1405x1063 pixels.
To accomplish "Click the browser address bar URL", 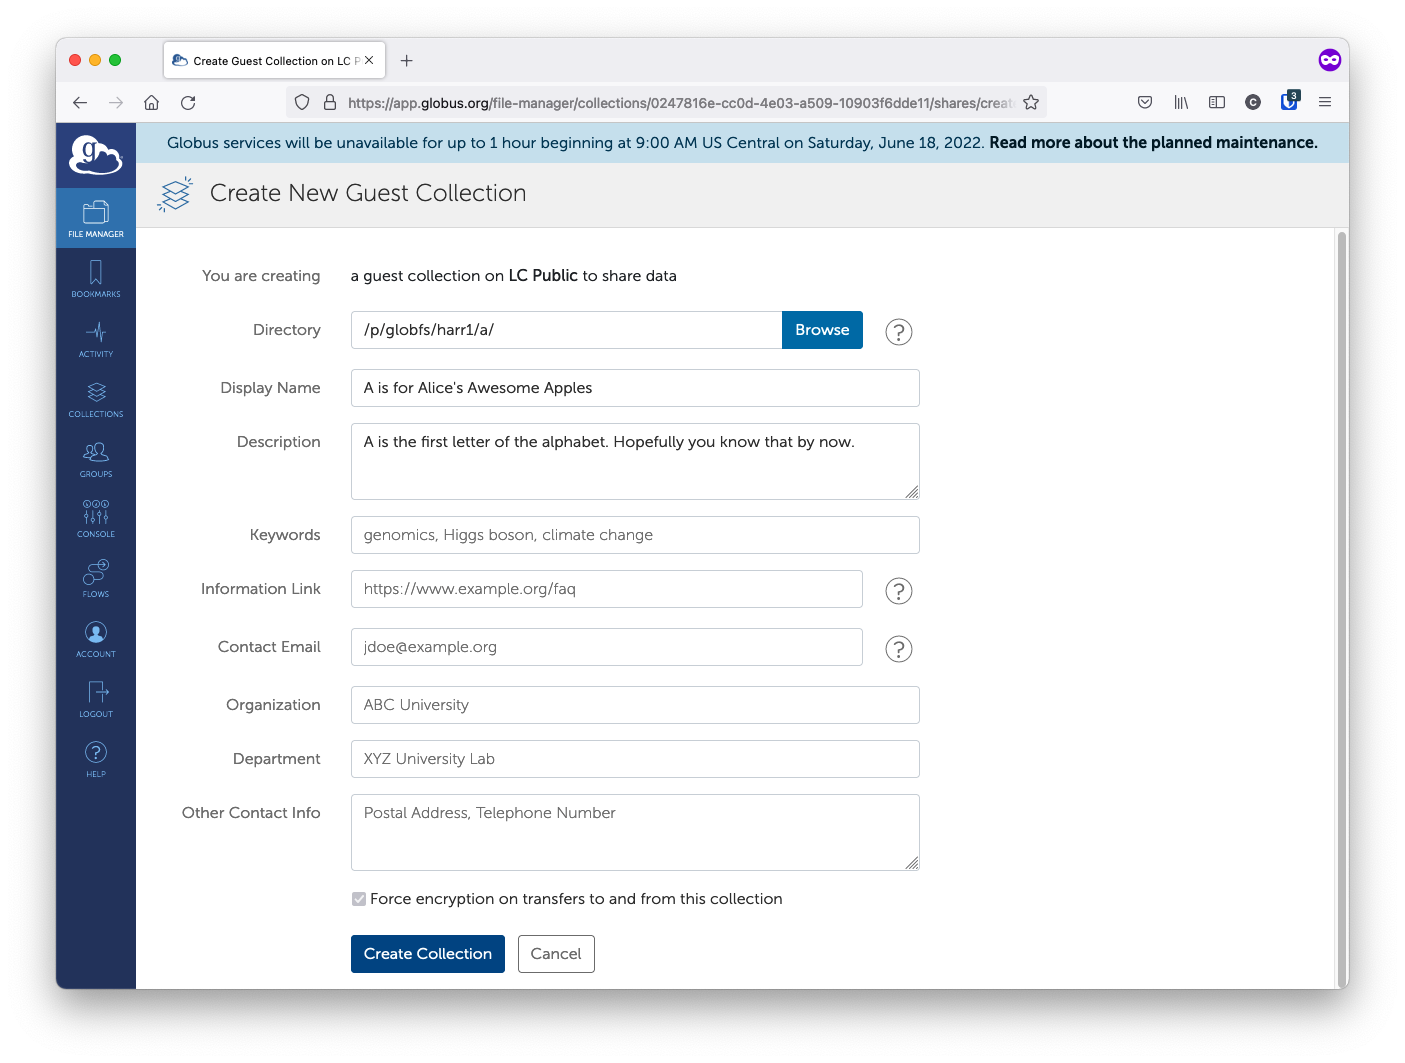I will click(680, 103).
